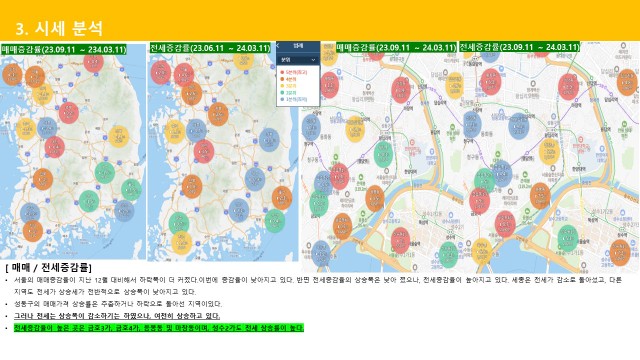Click the [ 매매 / 전세증감률] section heading

[x=49, y=267]
